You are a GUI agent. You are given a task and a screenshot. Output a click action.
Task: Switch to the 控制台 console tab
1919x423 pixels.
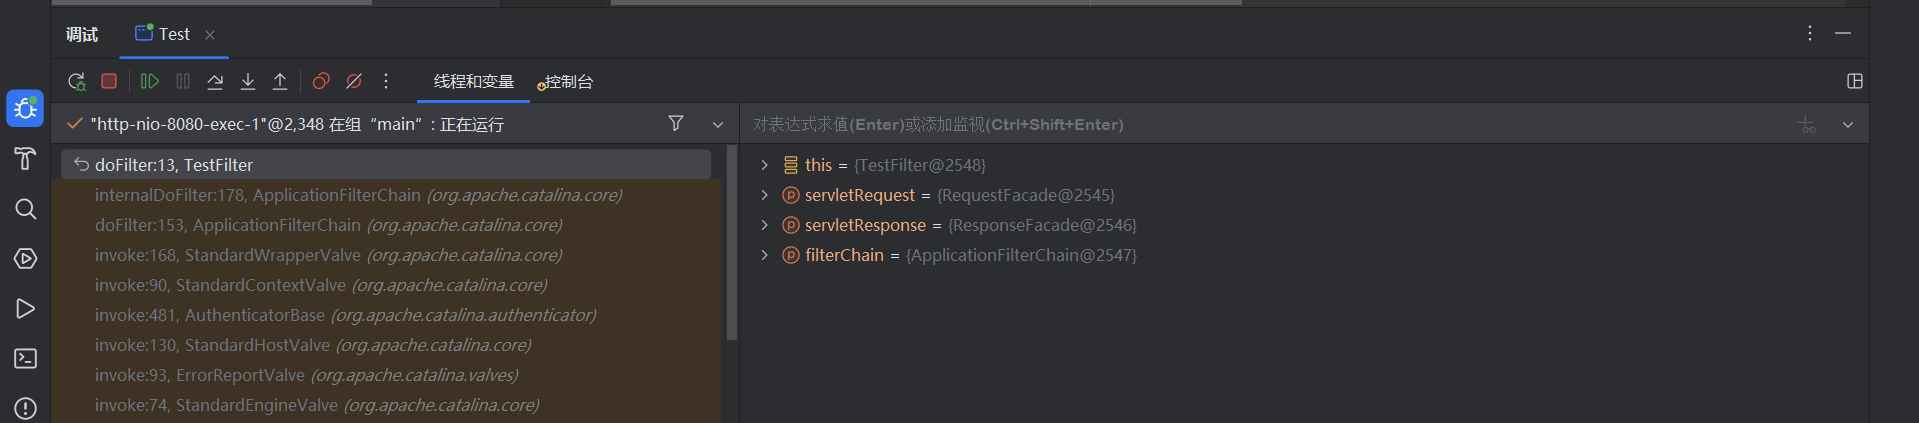(568, 82)
